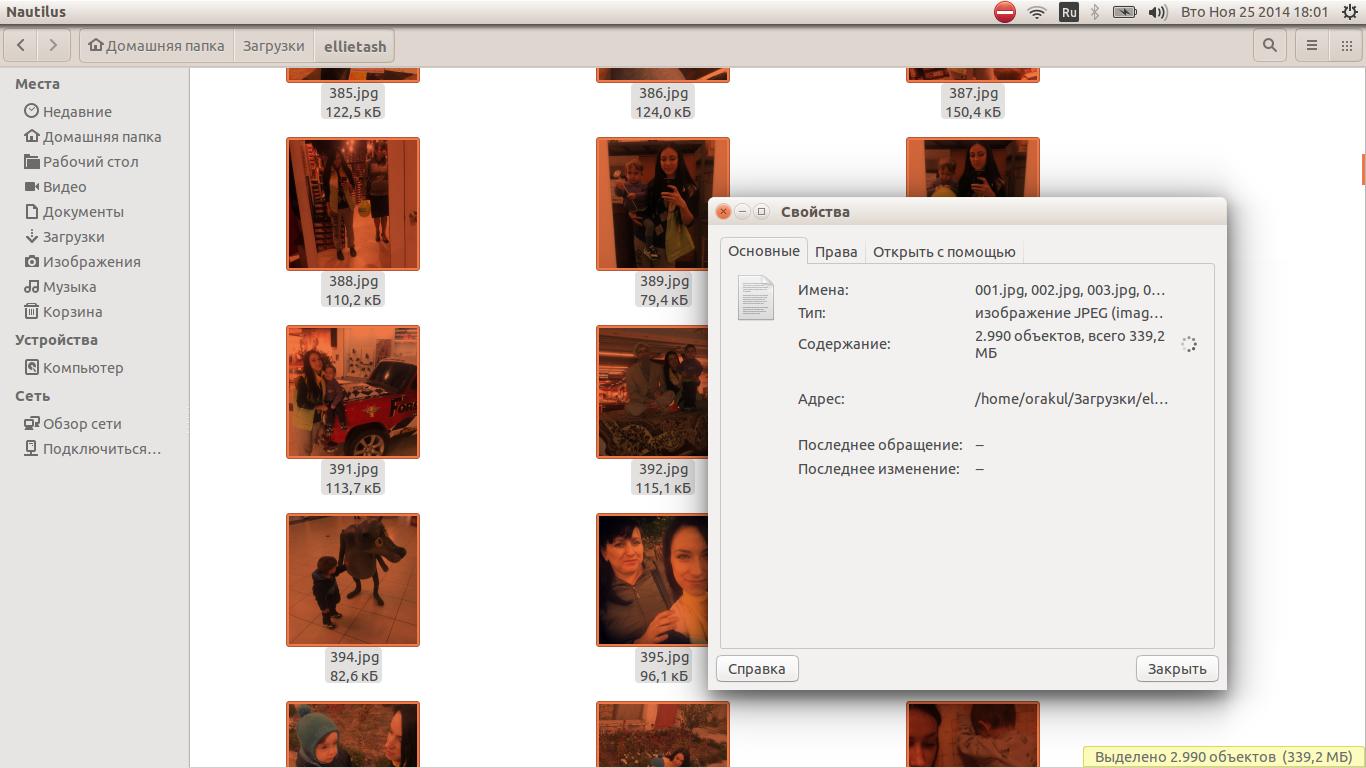Open the system gear menu
Viewport: 1366px width, 768px height.
pos(1349,12)
